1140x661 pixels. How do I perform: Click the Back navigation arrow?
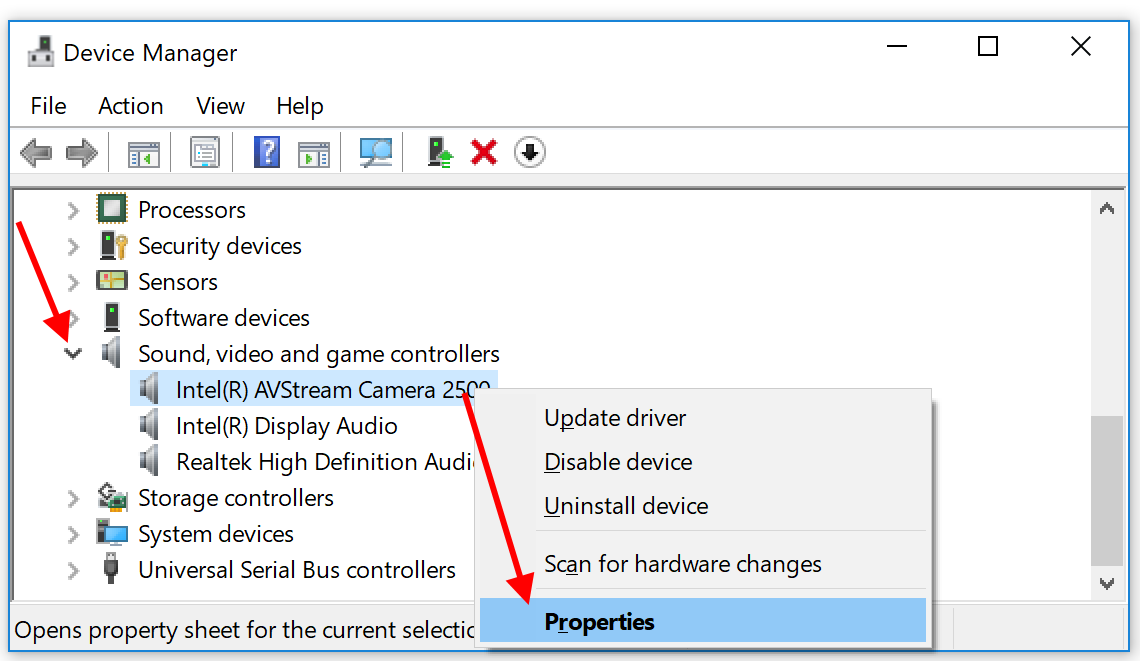click(x=36, y=152)
